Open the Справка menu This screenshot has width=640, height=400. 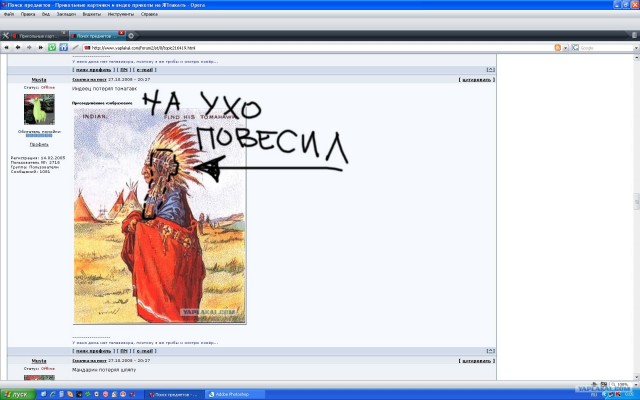[x=149, y=14]
